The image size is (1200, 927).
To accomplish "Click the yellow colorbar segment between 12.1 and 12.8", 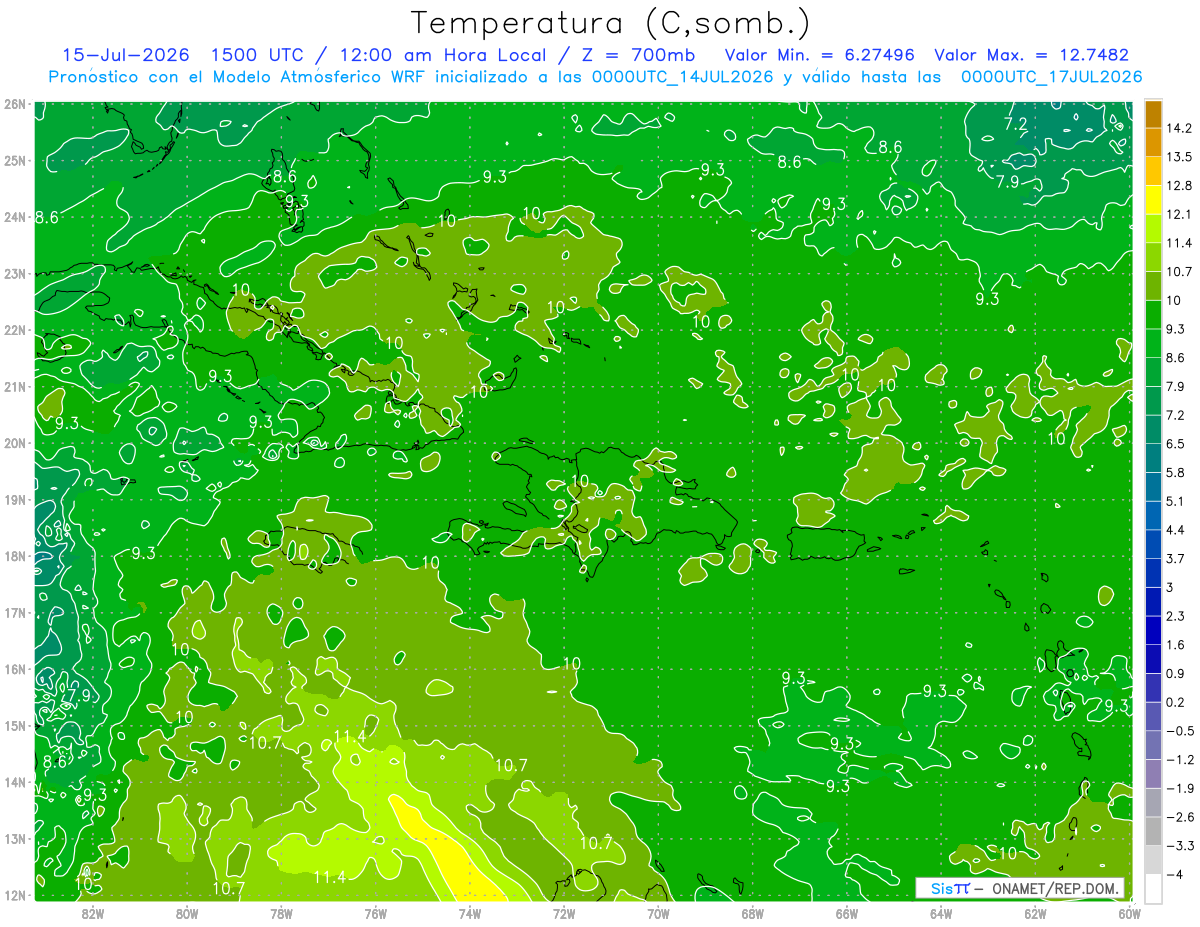I will point(1153,199).
